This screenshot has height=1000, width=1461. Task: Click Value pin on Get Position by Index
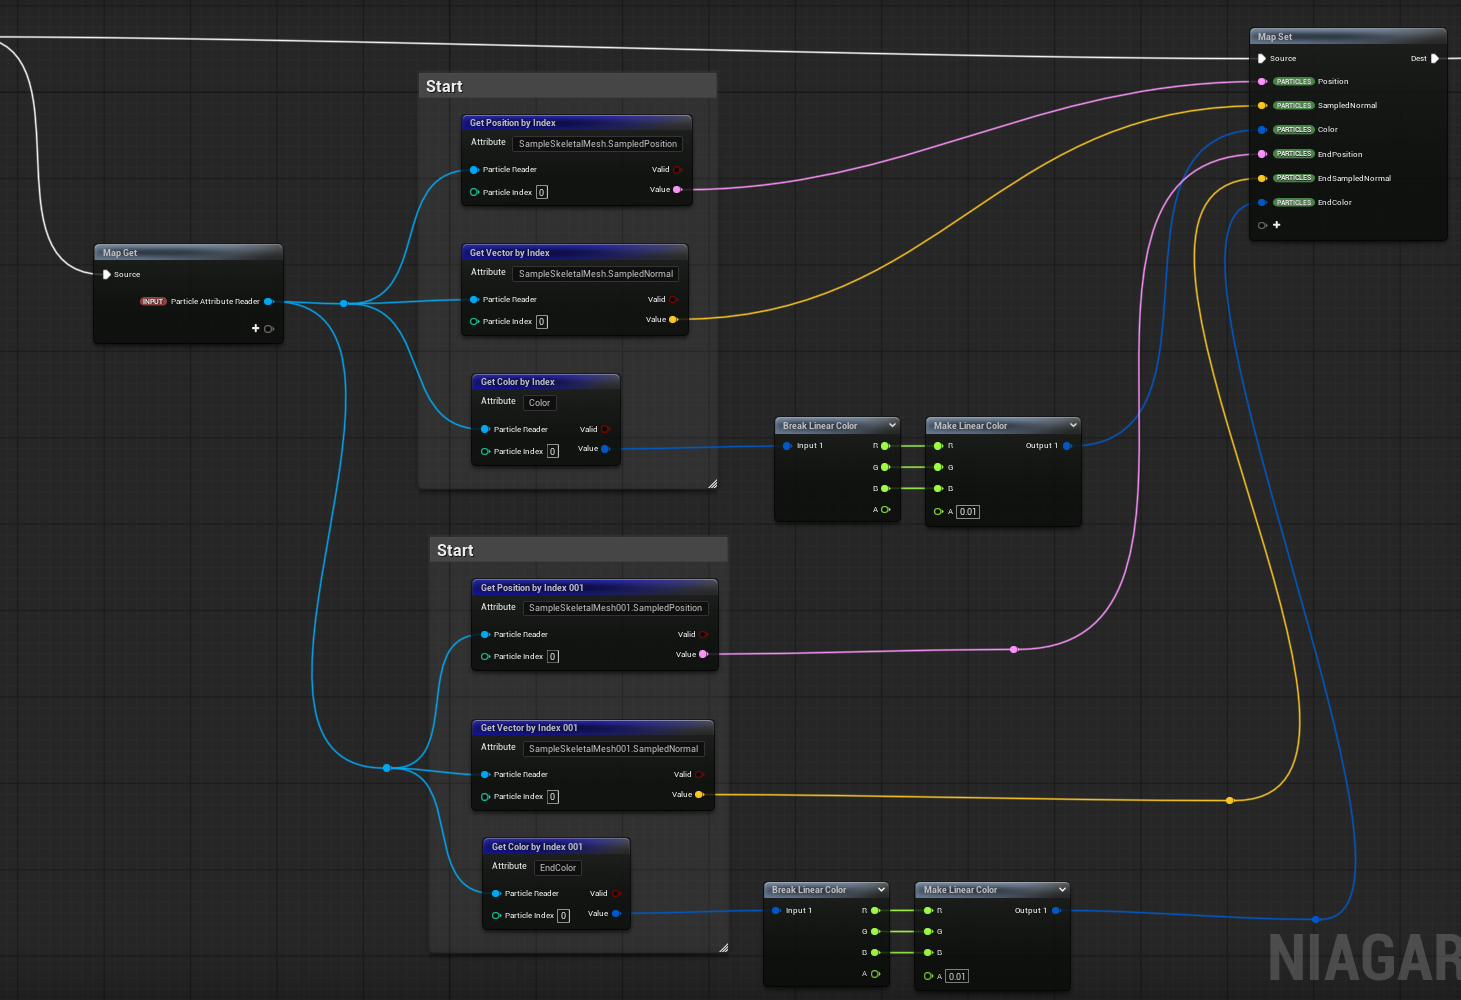pyautogui.click(x=678, y=189)
